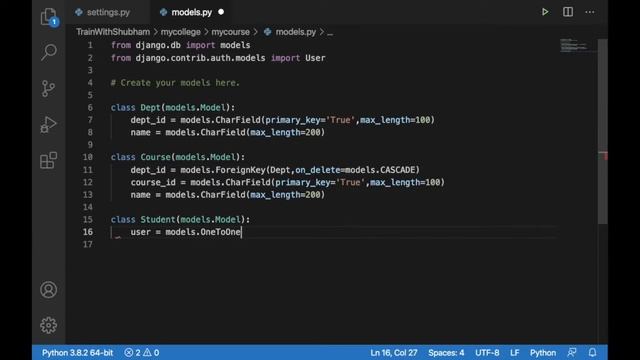Screen dimensions: 640x360
Task: Click 'User' import on line 2
Action: [315, 58]
